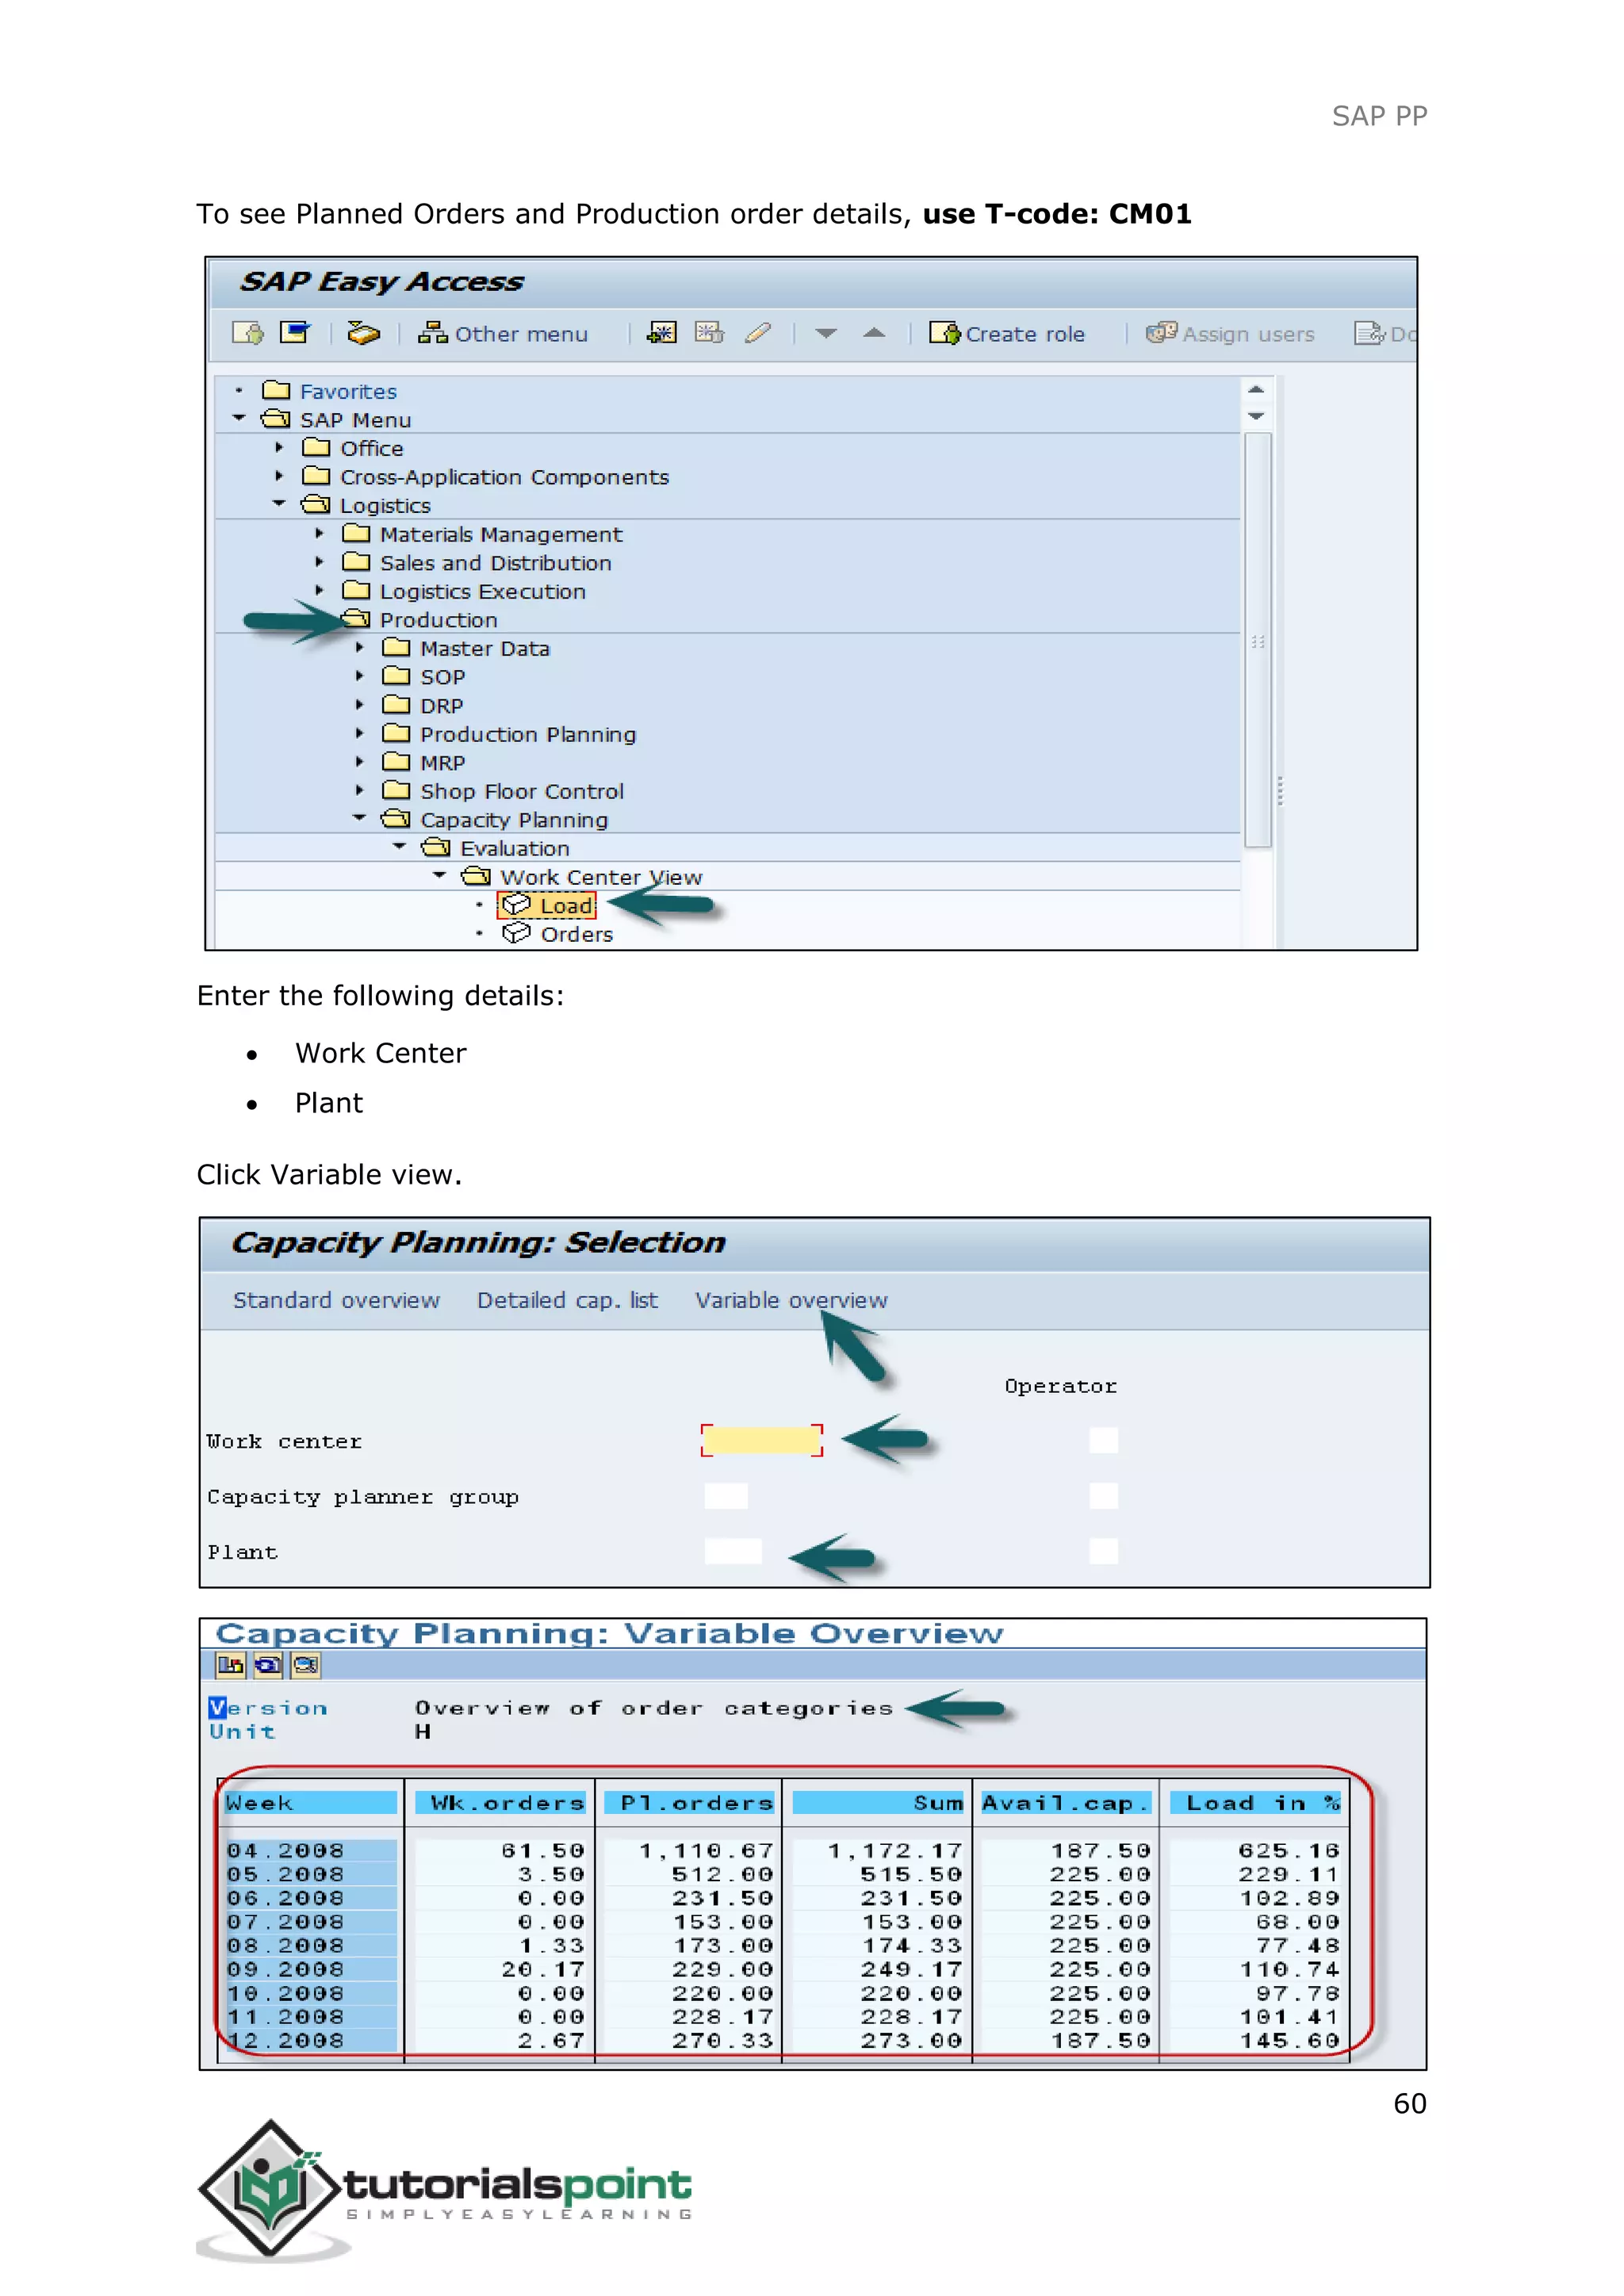Click the Favorites folder icon
Viewport: 1624px width, 2296px height.
(276, 390)
